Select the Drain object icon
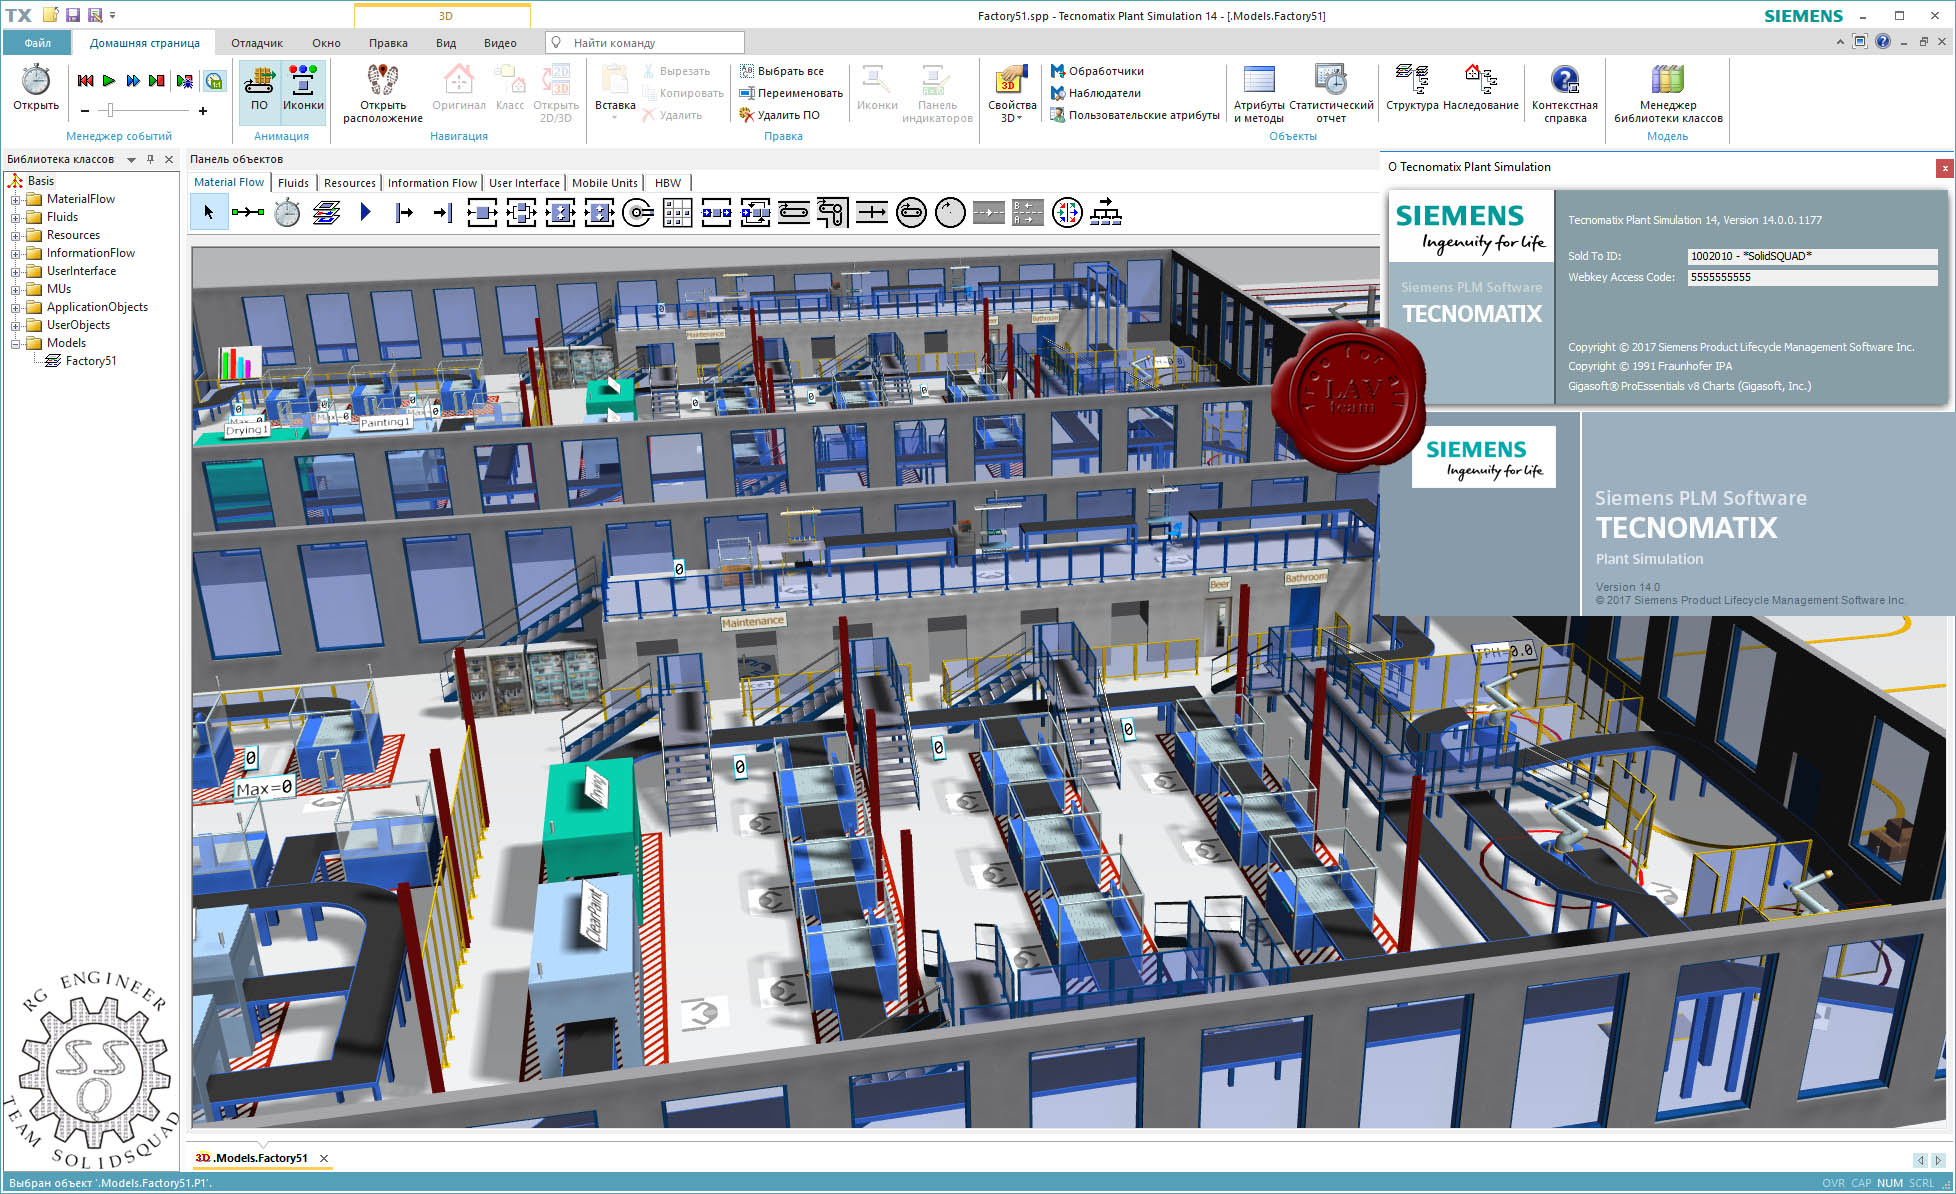The width and height of the screenshot is (1956, 1194). (443, 212)
